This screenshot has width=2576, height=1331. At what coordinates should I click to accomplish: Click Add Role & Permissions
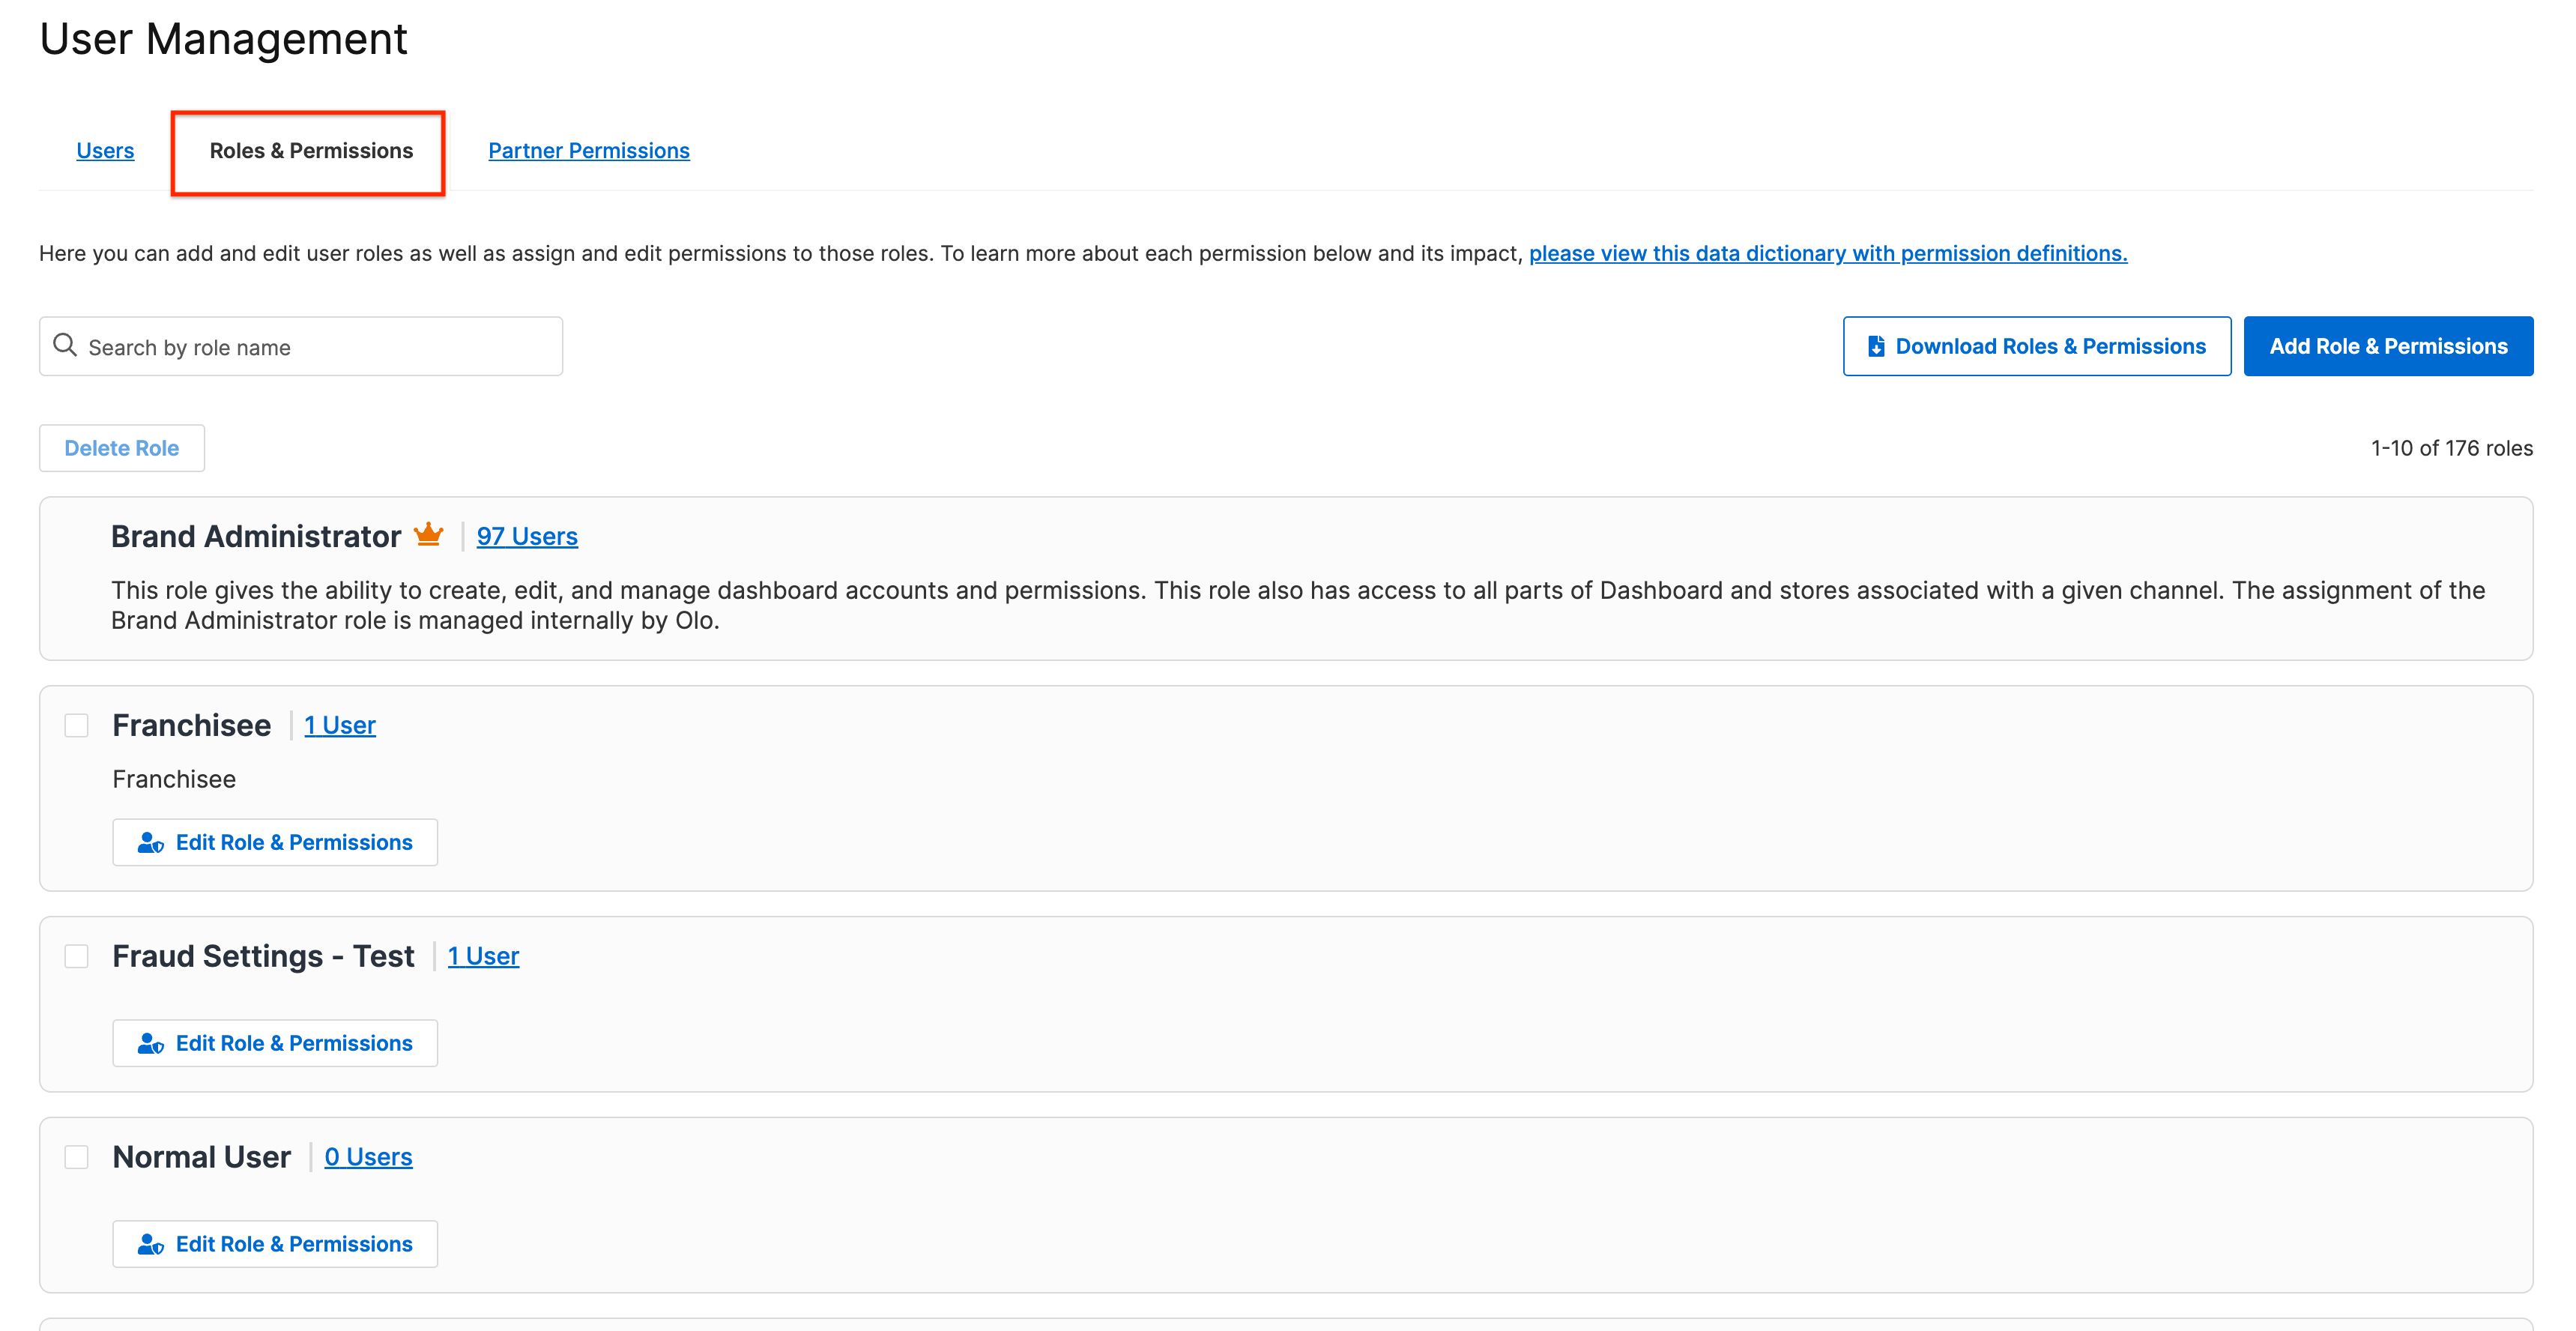tap(2388, 345)
